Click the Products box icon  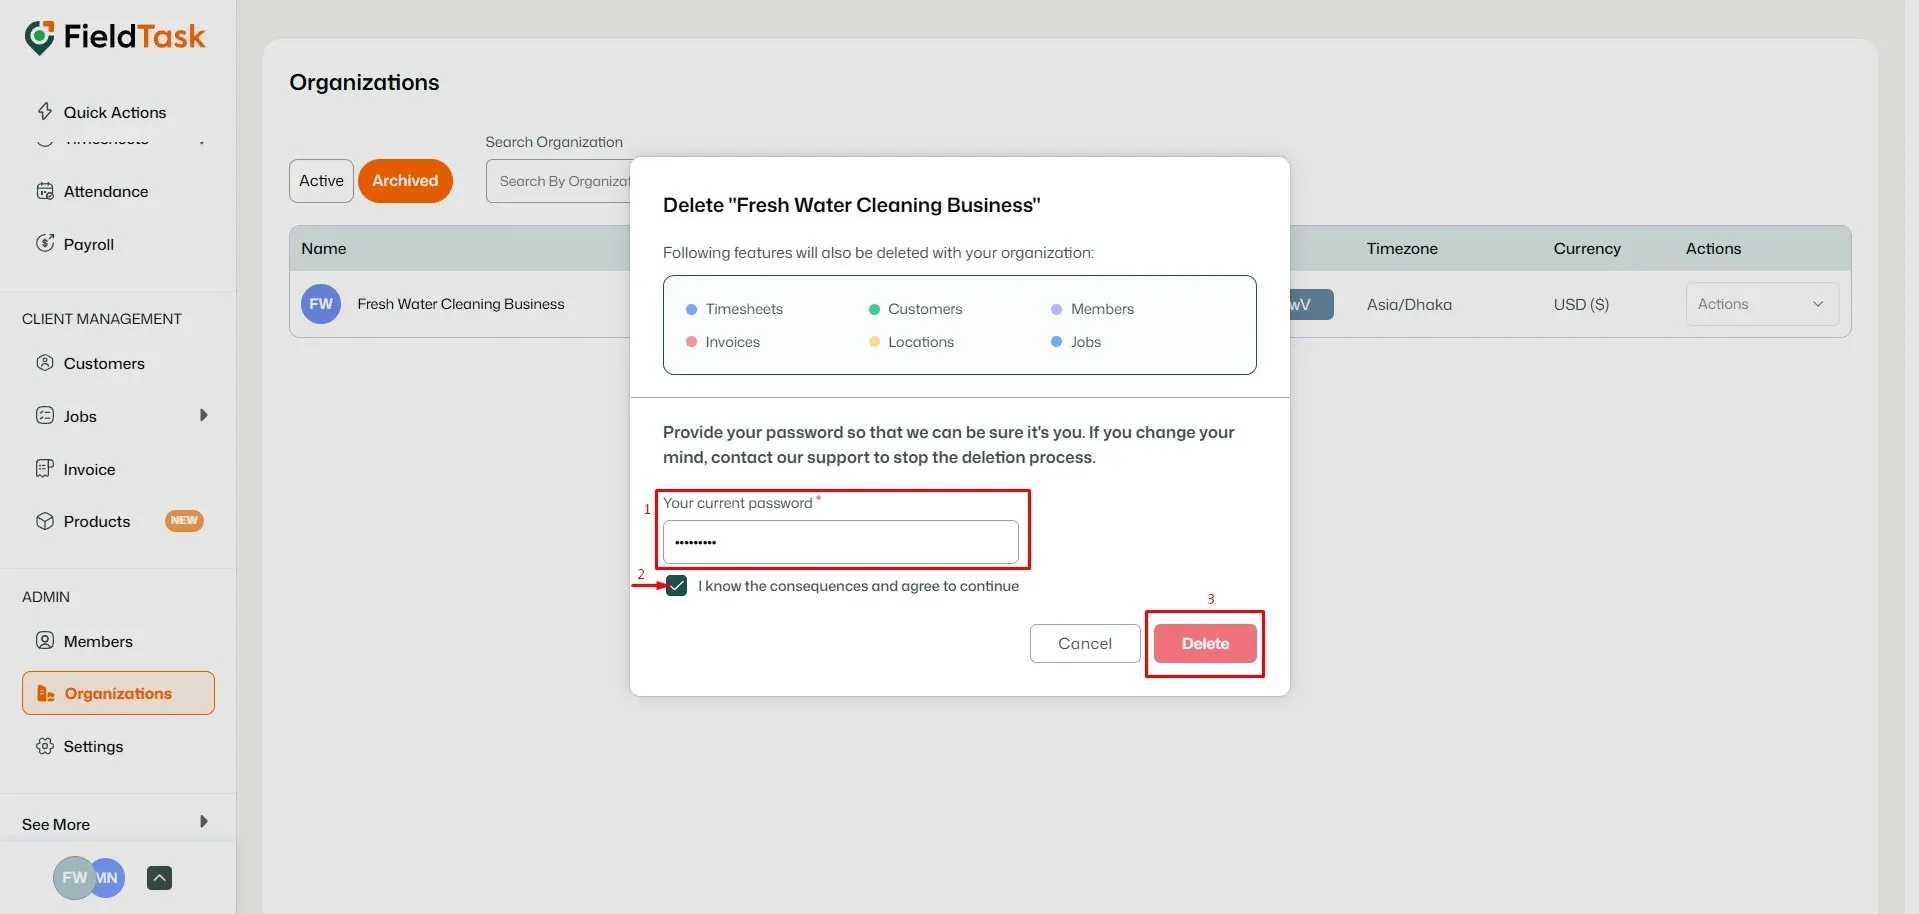[45, 521]
